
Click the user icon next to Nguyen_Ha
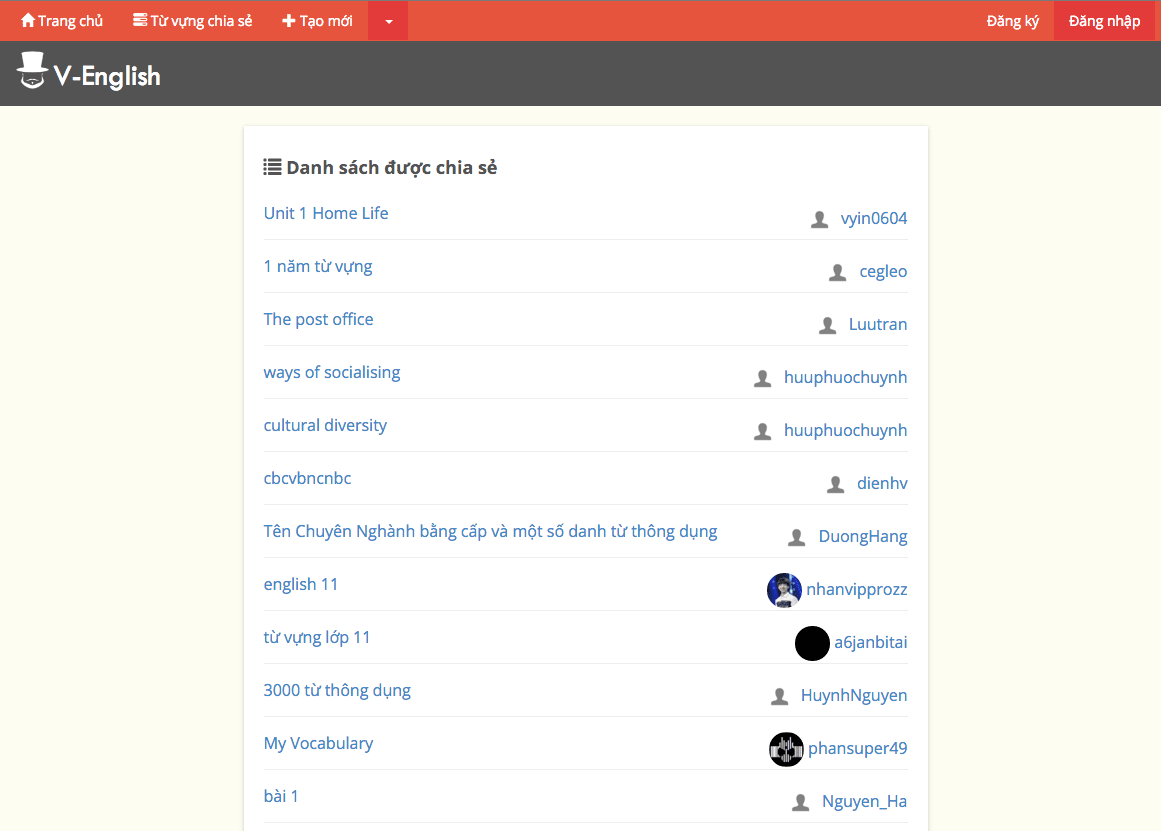tap(800, 802)
